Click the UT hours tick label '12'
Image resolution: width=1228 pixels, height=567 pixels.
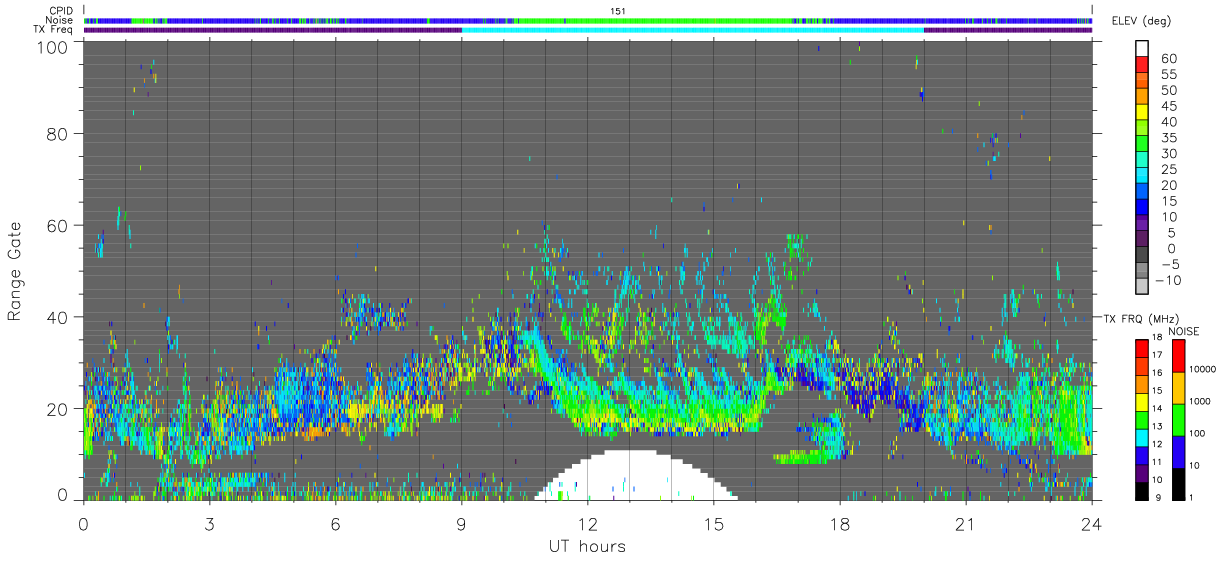pos(587,524)
